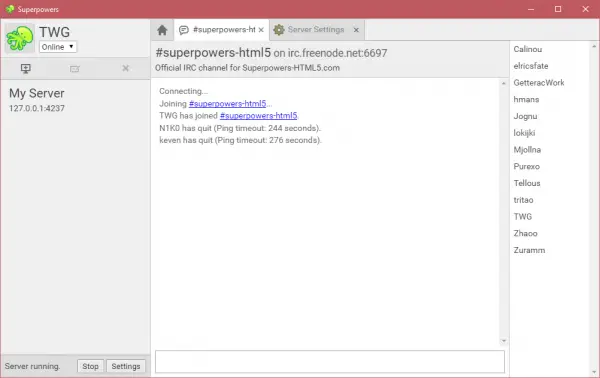This screenshot has width=600, height=378.
Task: Open the home tab icon
Action: pyautogui.click(x=162, y=30)
